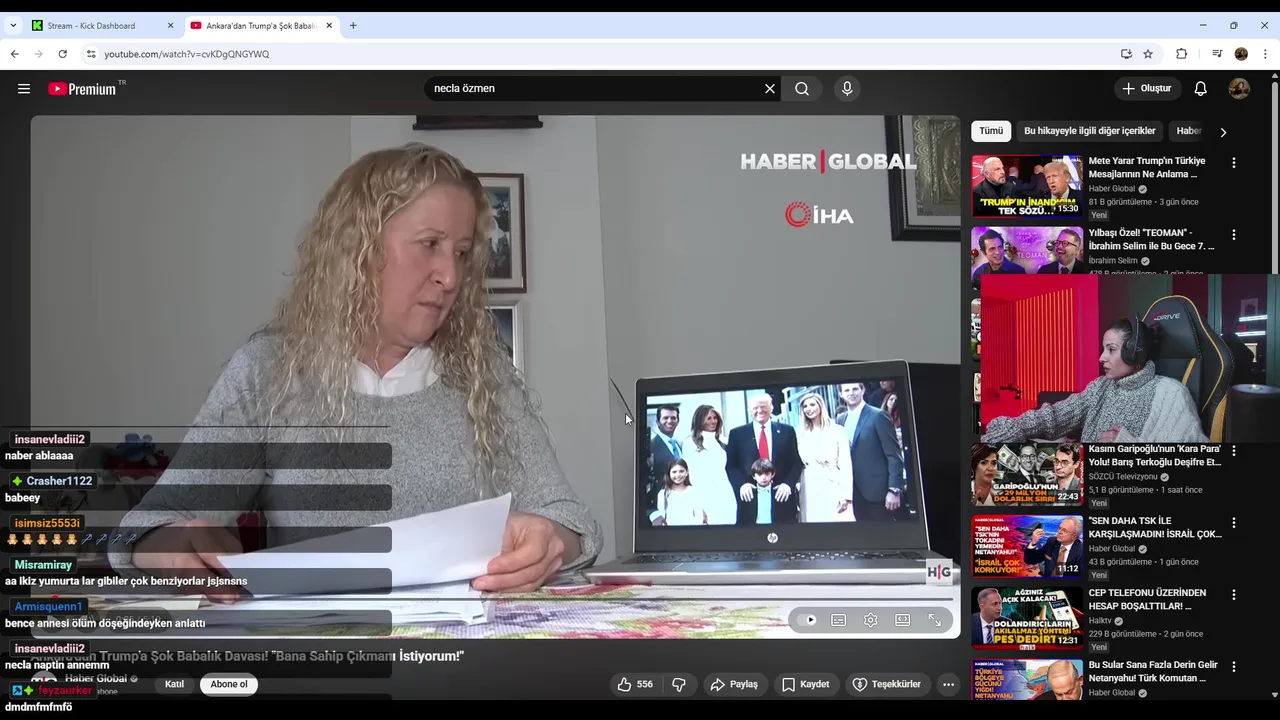This screenshot has width=1280, height=720.
Task: Open the YouTube hamburger guide menu
Action: 24,88
